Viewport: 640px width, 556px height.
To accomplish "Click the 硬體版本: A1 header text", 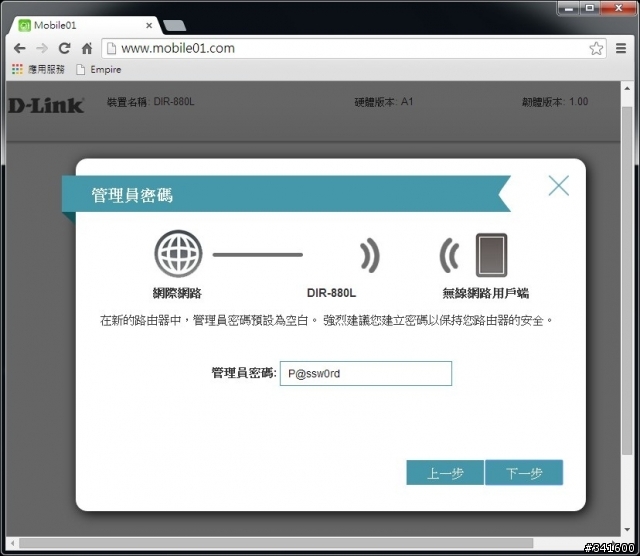I will coord(384,102).
